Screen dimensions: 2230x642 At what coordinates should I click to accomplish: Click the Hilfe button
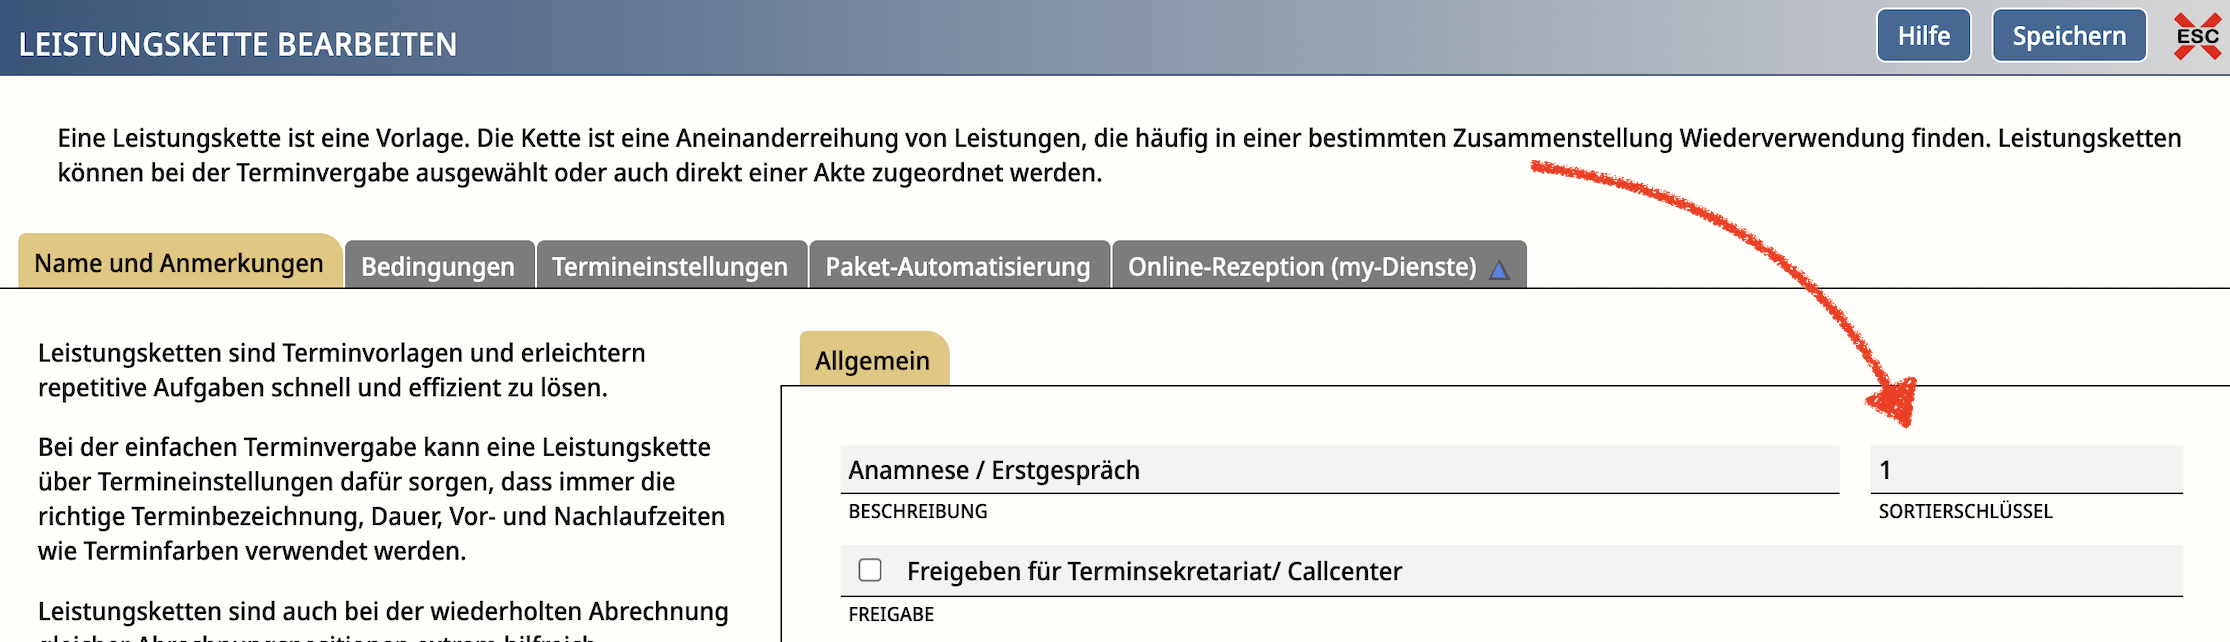[1924, 36]
